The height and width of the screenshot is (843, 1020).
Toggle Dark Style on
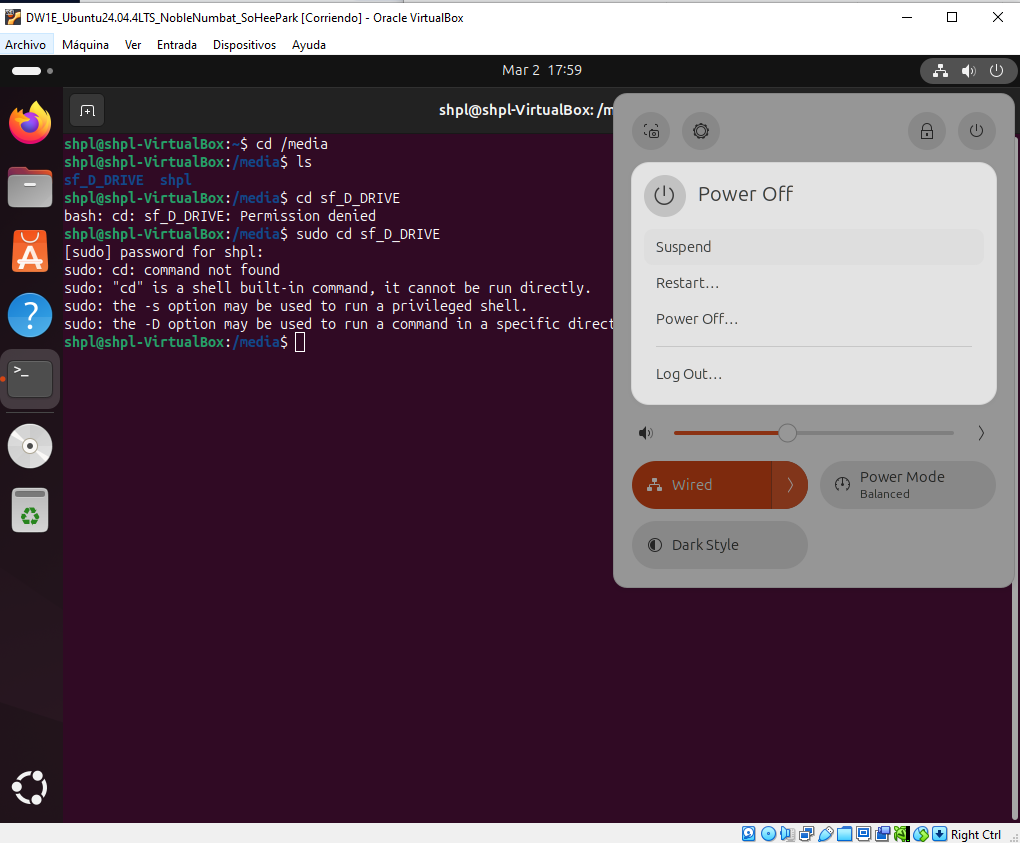pos(719,545)
